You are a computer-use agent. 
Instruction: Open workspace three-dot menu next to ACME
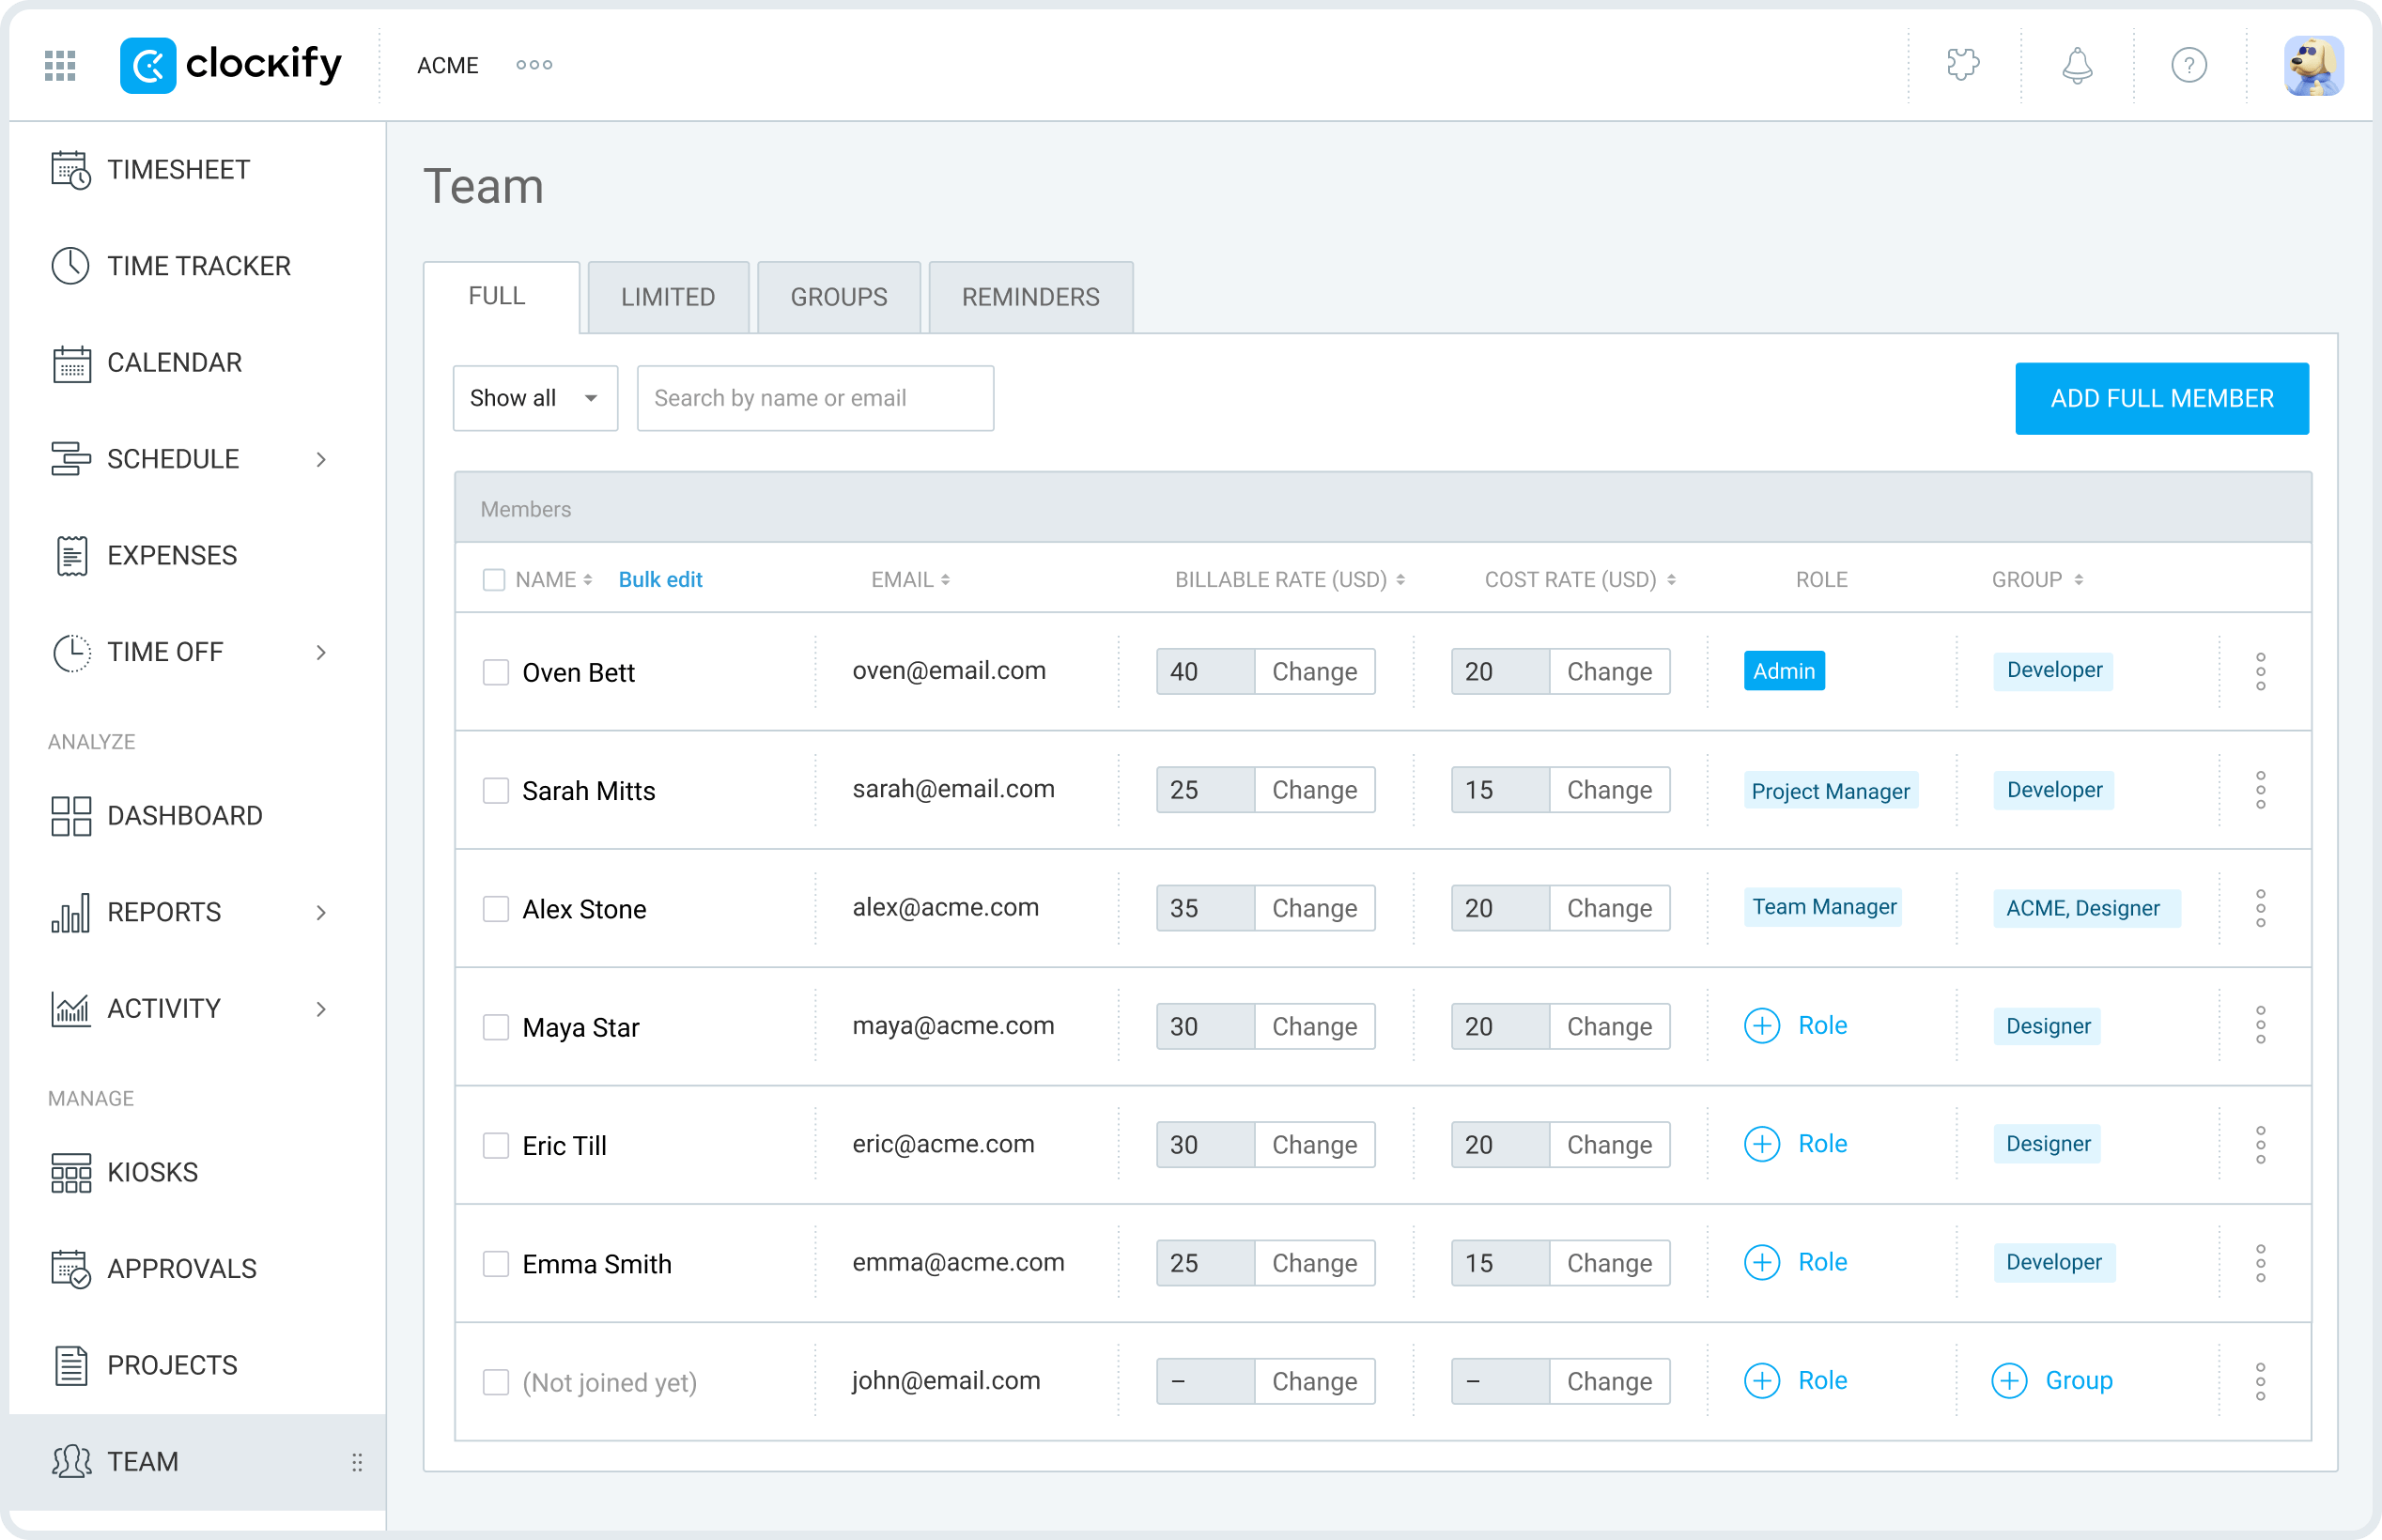534,66
